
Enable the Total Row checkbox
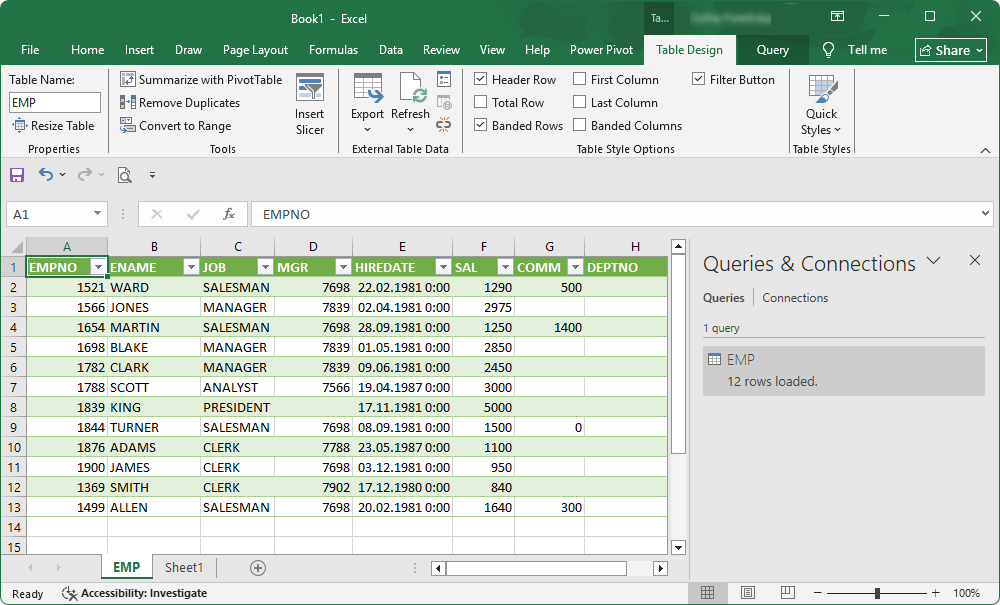point(481,102)
